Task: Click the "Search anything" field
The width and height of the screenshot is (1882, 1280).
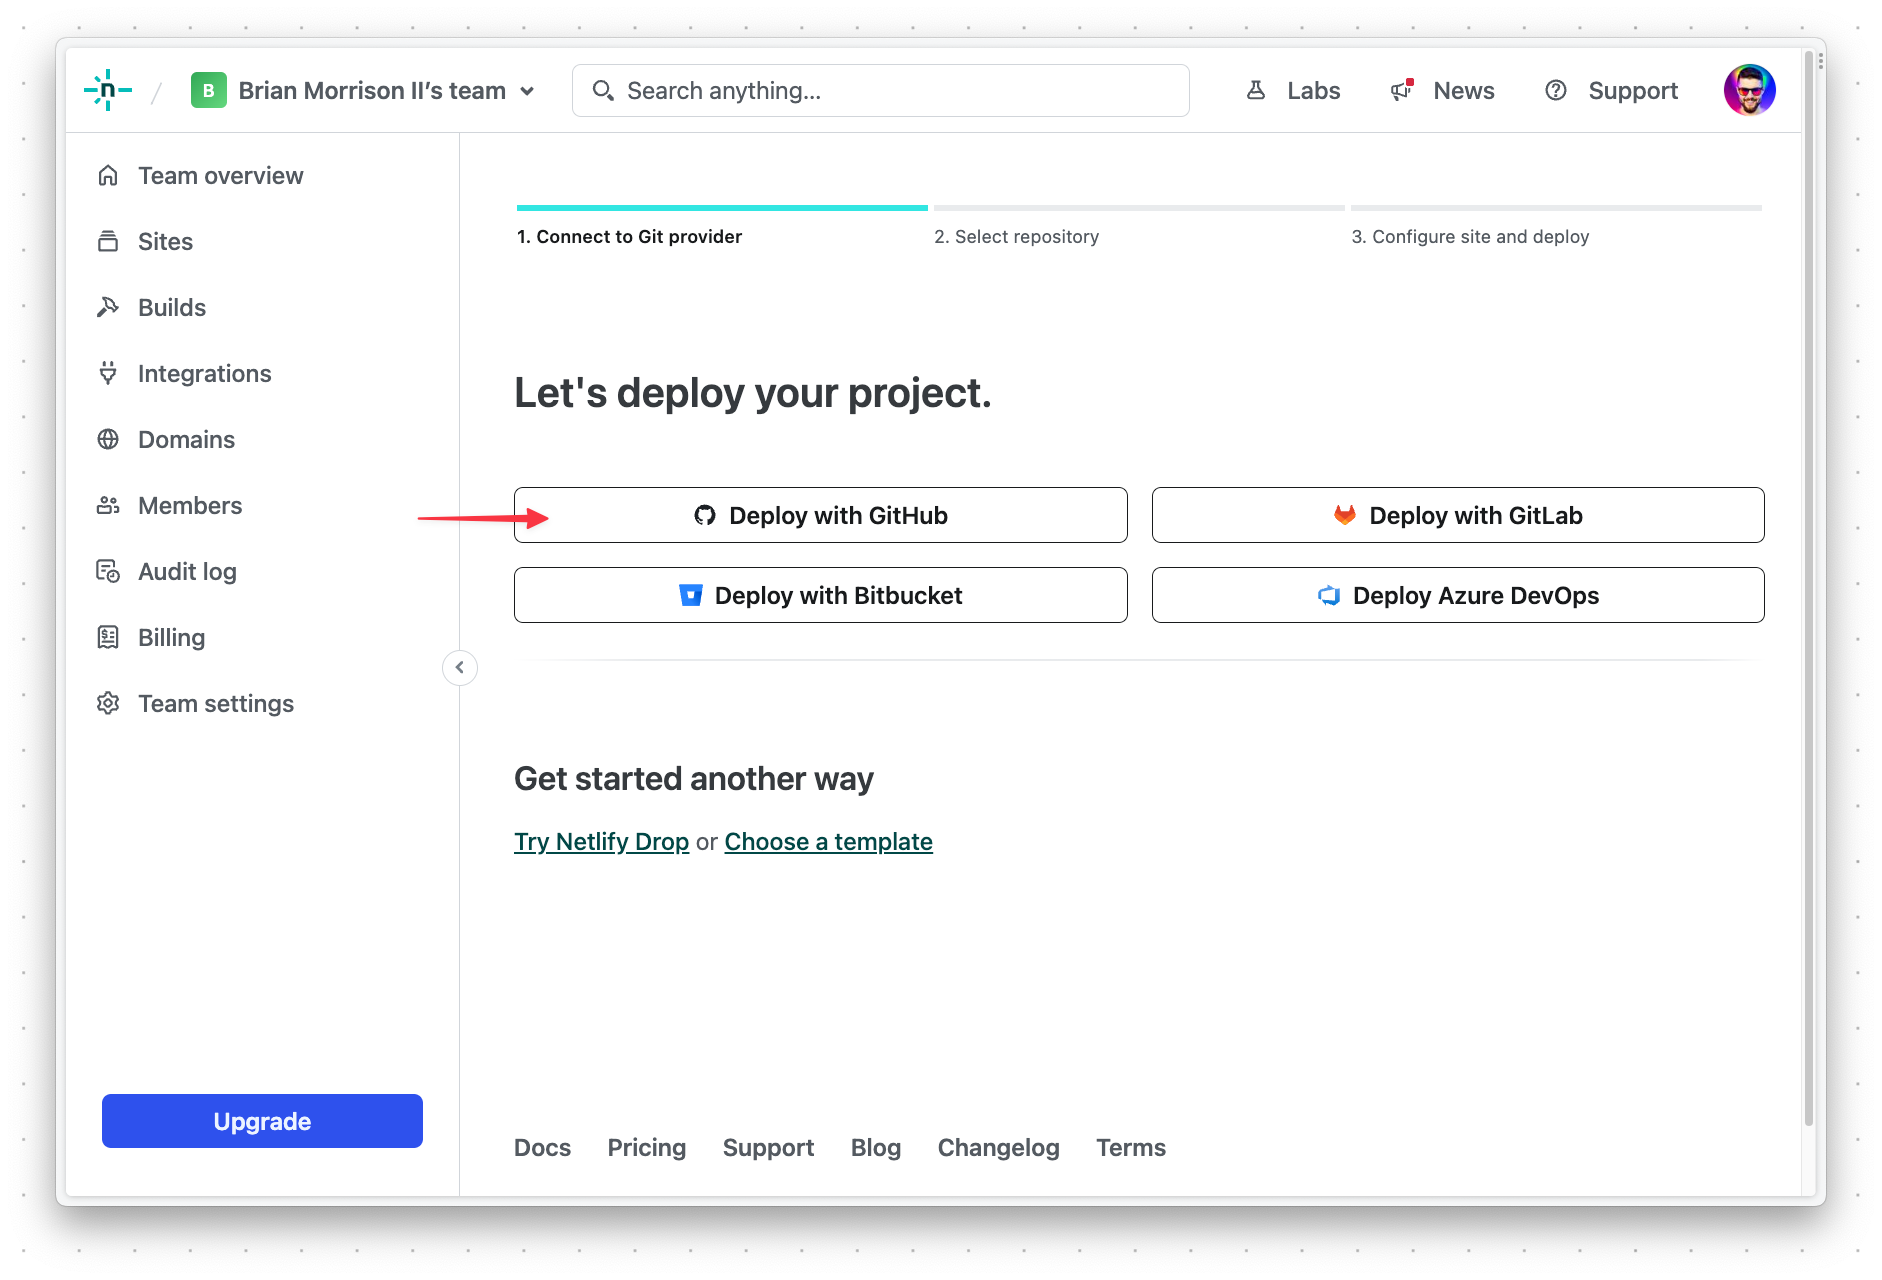Action: pos(880,90)
